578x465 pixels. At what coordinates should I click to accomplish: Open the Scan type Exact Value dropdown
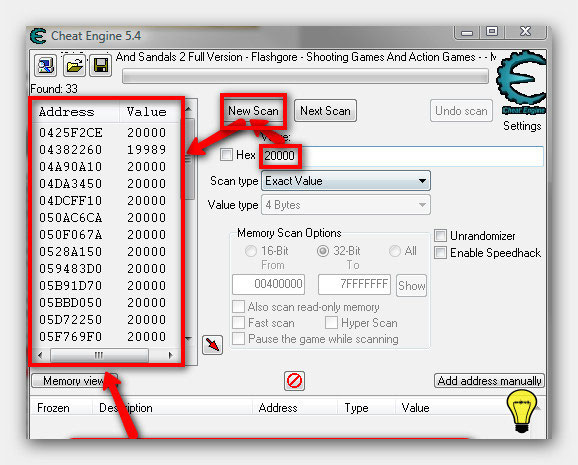point(346,181)
